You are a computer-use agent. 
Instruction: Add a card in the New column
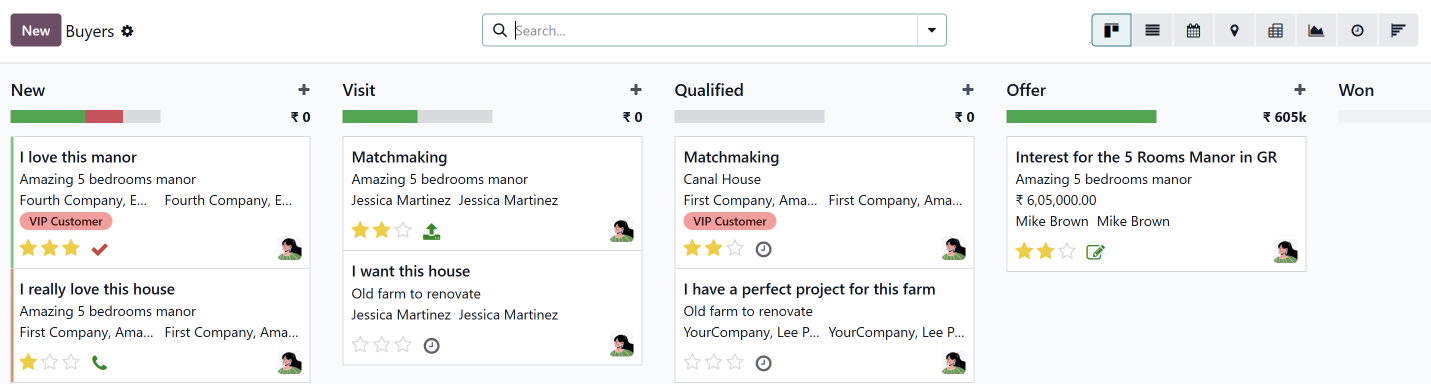coord(303,90)
